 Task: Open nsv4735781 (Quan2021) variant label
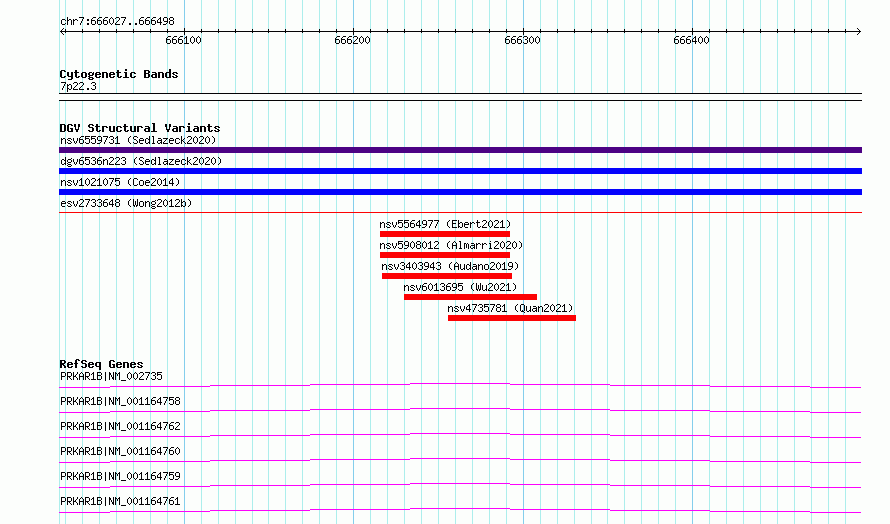510,308
